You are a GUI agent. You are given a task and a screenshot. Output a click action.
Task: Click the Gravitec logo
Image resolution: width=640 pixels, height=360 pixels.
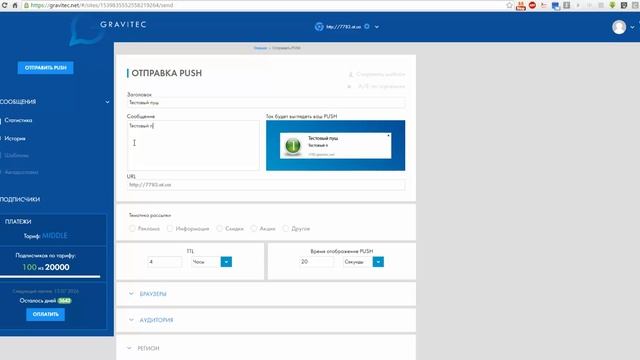(123, 24)
